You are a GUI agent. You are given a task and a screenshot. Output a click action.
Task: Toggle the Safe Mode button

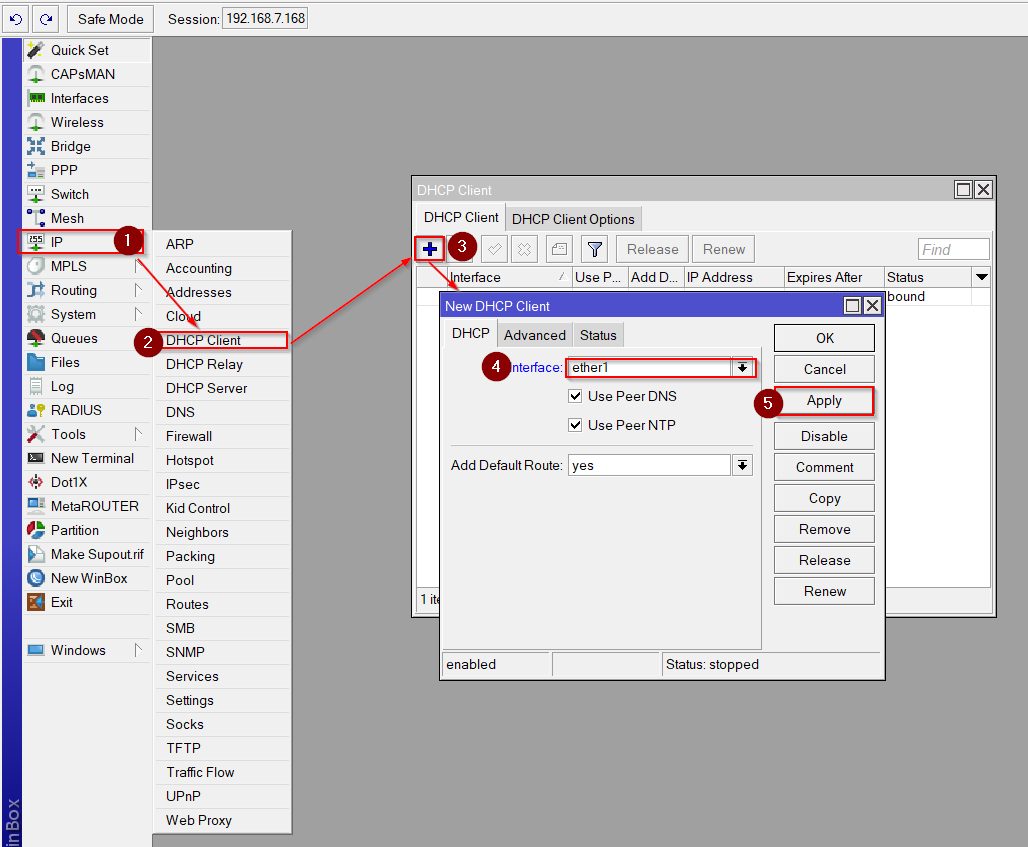pos(110,19)
